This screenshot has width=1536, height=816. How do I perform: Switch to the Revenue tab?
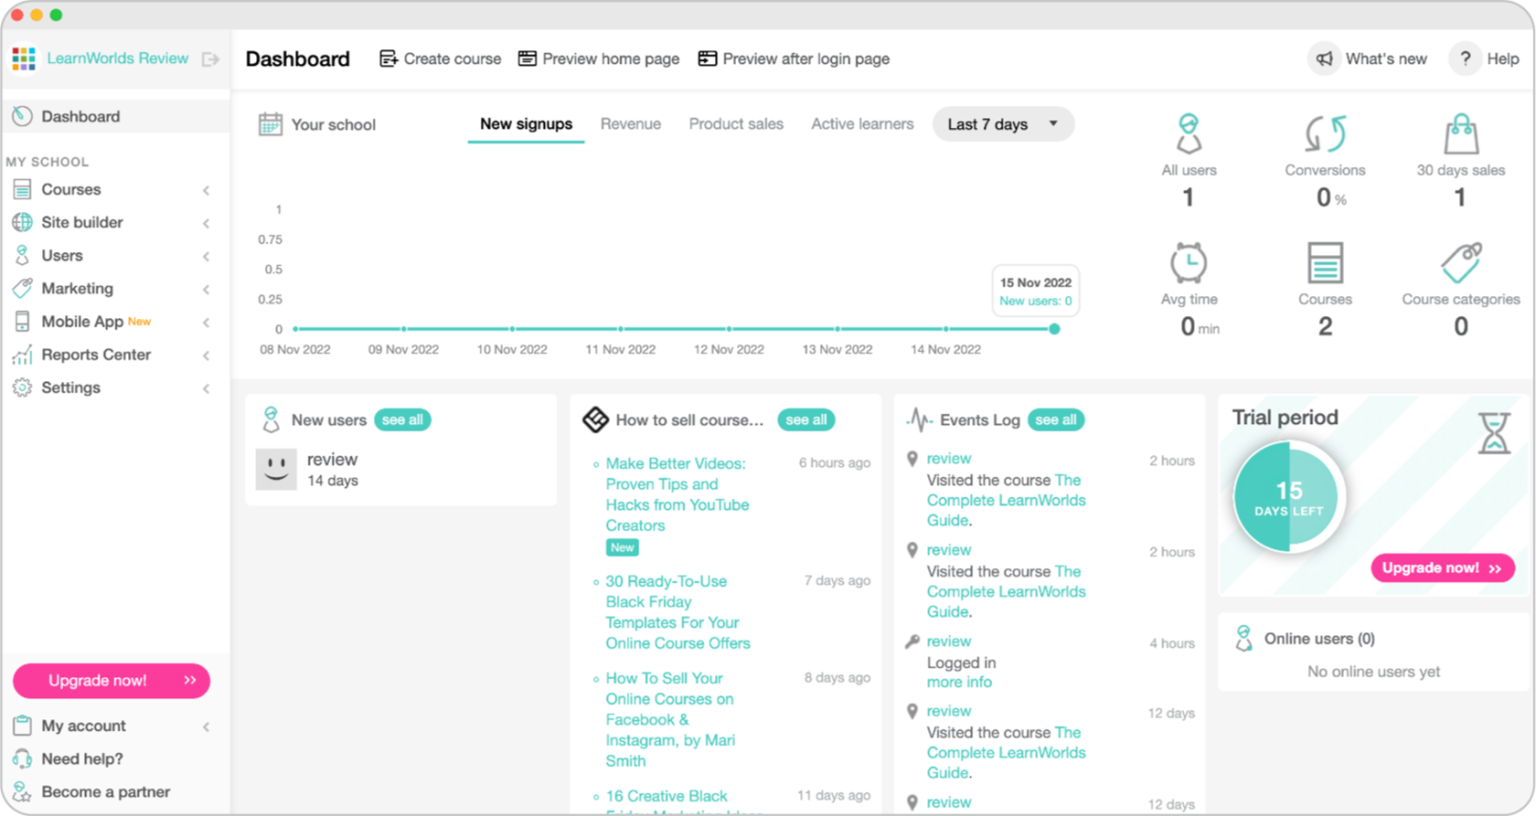(631, 123)
